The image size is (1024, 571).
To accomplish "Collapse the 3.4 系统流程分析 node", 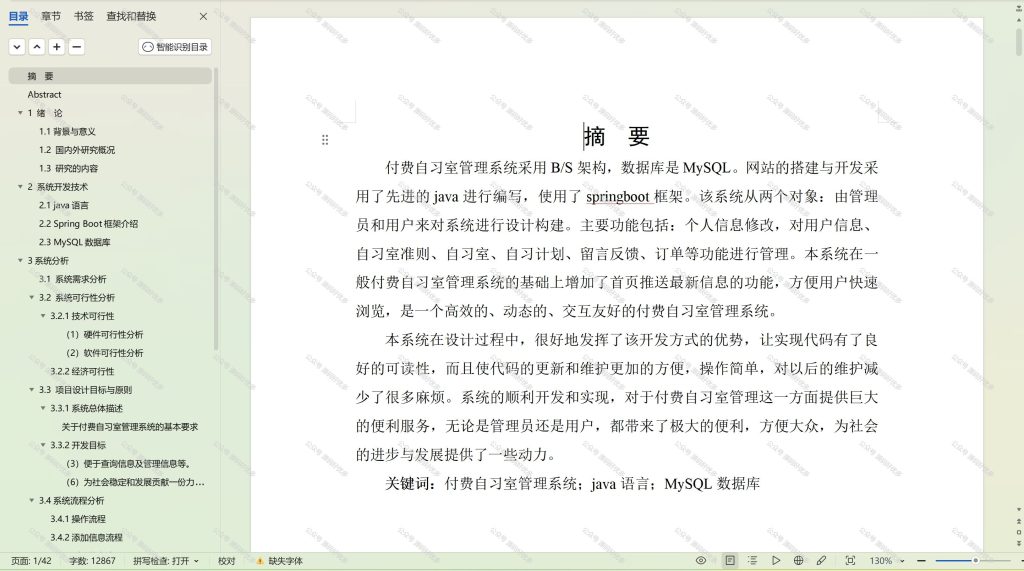I will [31, 500].
